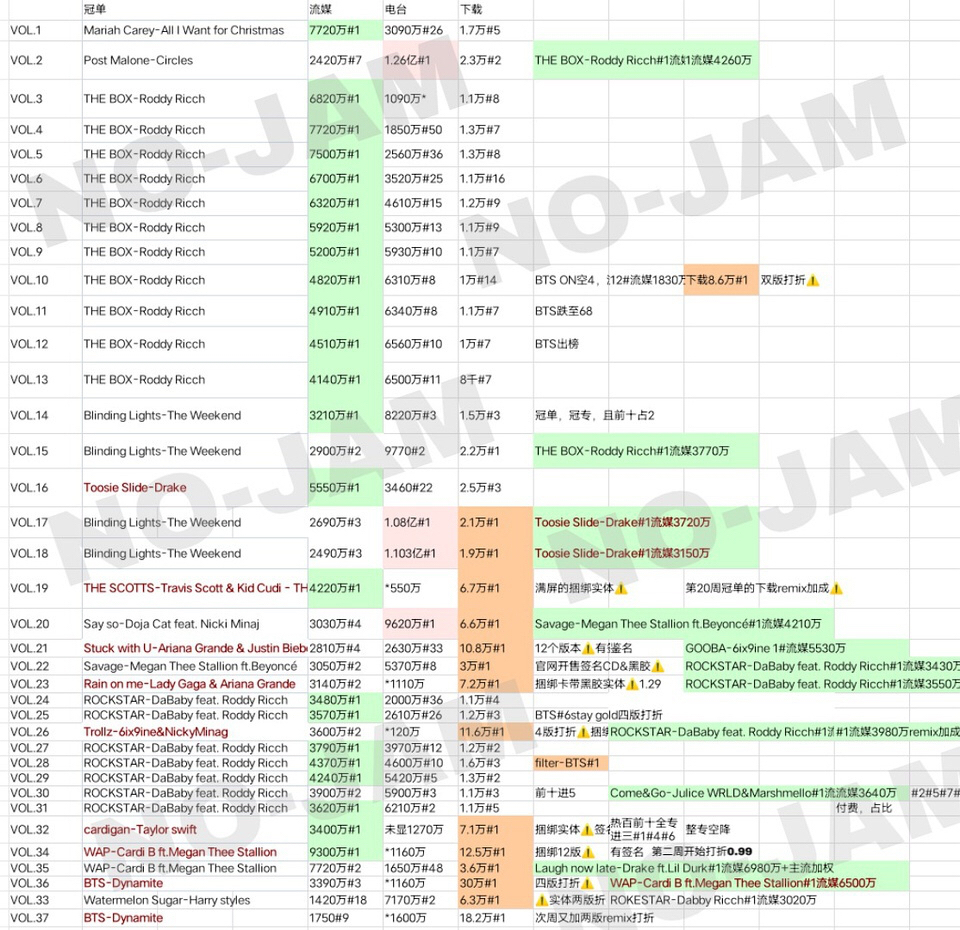Click the 冠单，冠专，且前十占2 note cell

[x=594, y=415]
